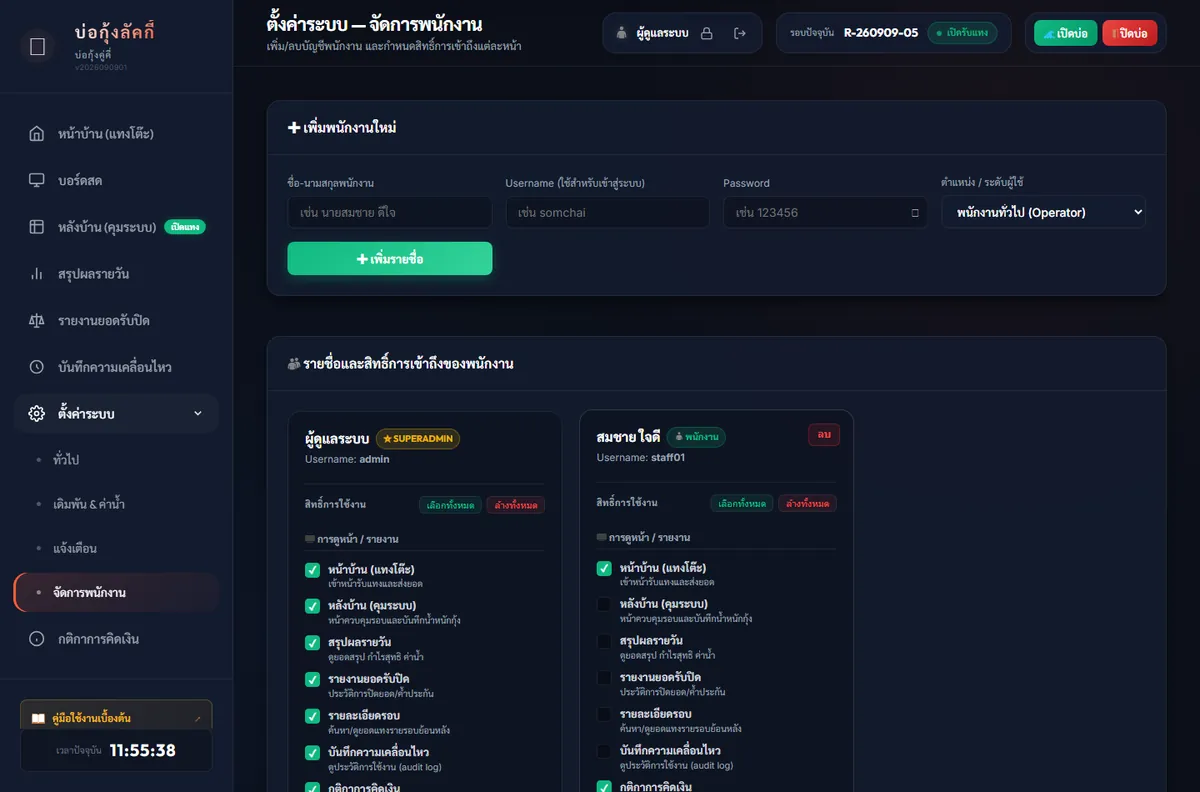The image size is (1200, 792).
Task: Open the ทั่วไป settings submenu
Action: [x=66, y=459]
